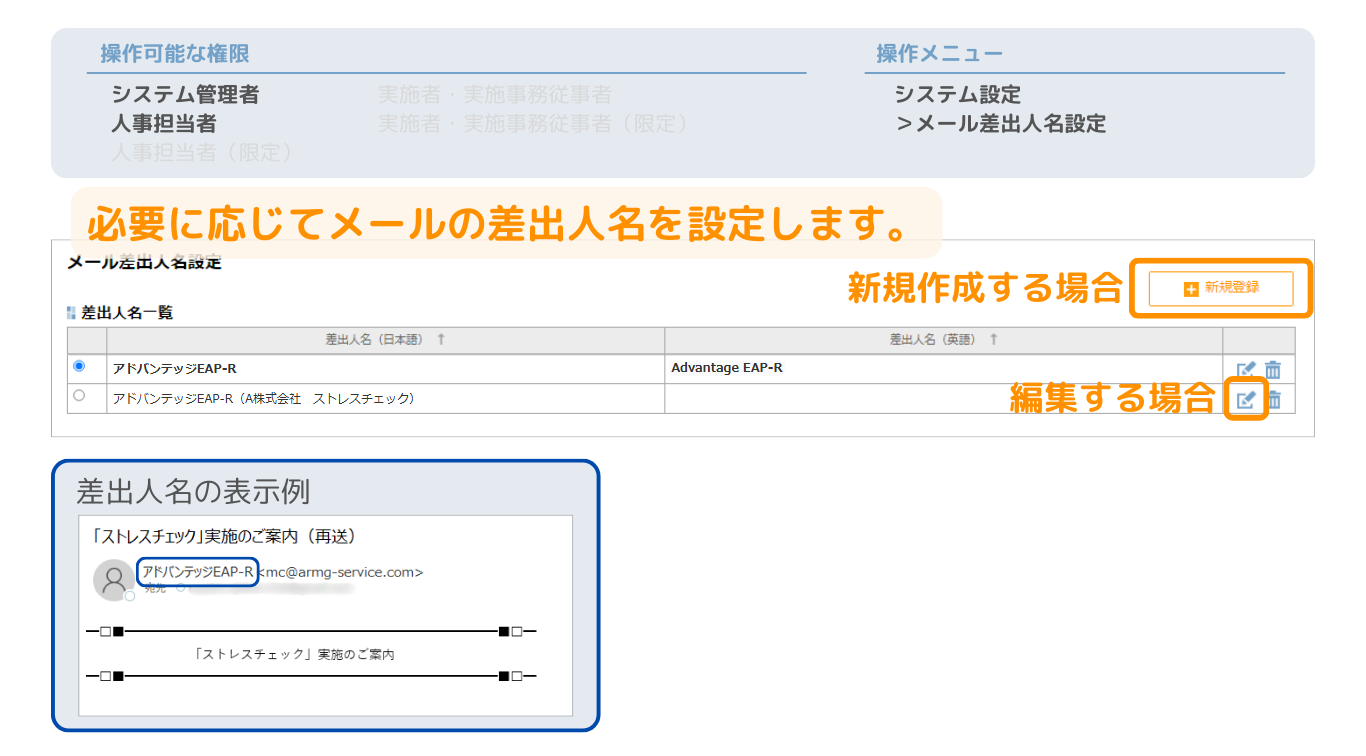
Task: Click the 人事担当者 role label
Action: 163,124
